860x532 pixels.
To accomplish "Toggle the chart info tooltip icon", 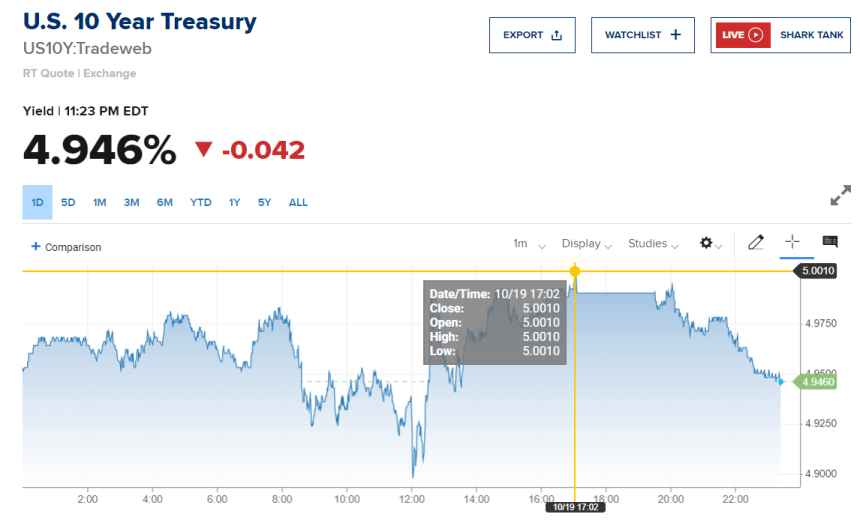I will click(829, 242).
